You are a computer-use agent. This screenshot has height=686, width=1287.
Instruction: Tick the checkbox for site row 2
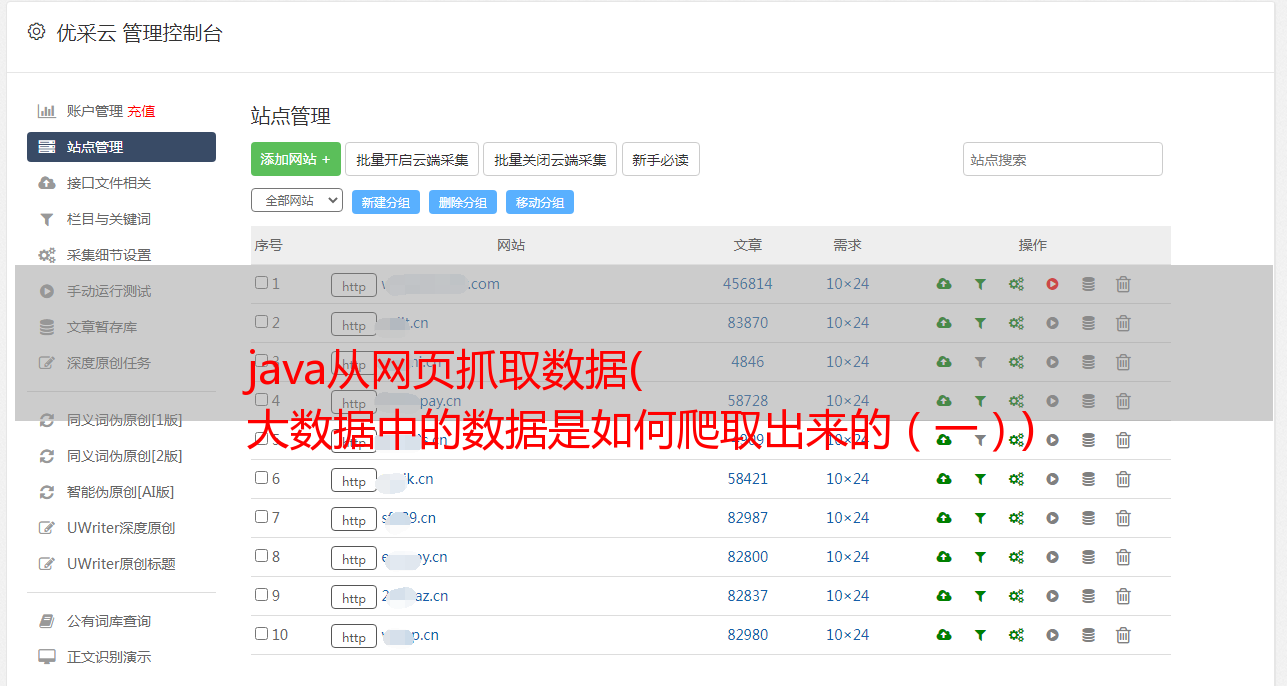pos(261,322)
